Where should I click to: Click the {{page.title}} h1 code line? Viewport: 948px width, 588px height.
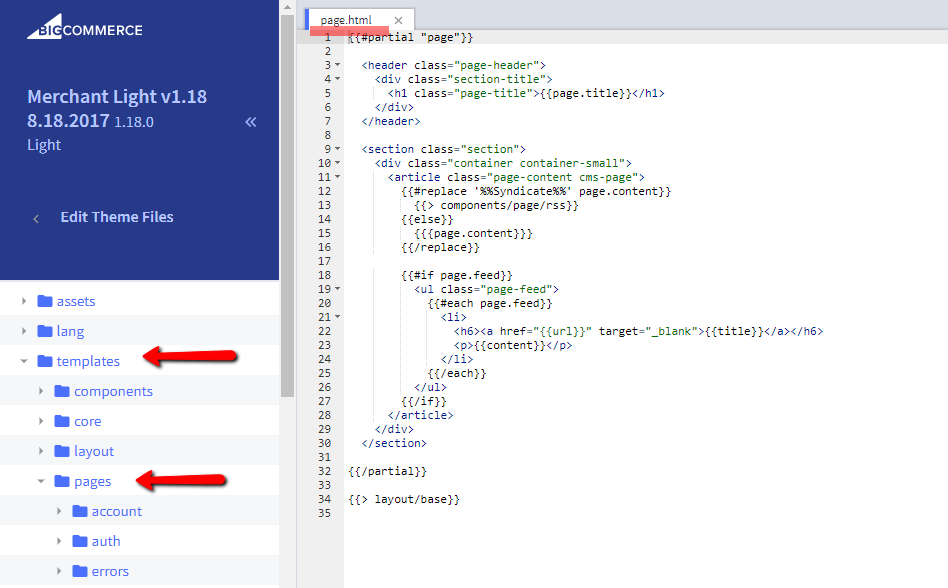(526, 93)
